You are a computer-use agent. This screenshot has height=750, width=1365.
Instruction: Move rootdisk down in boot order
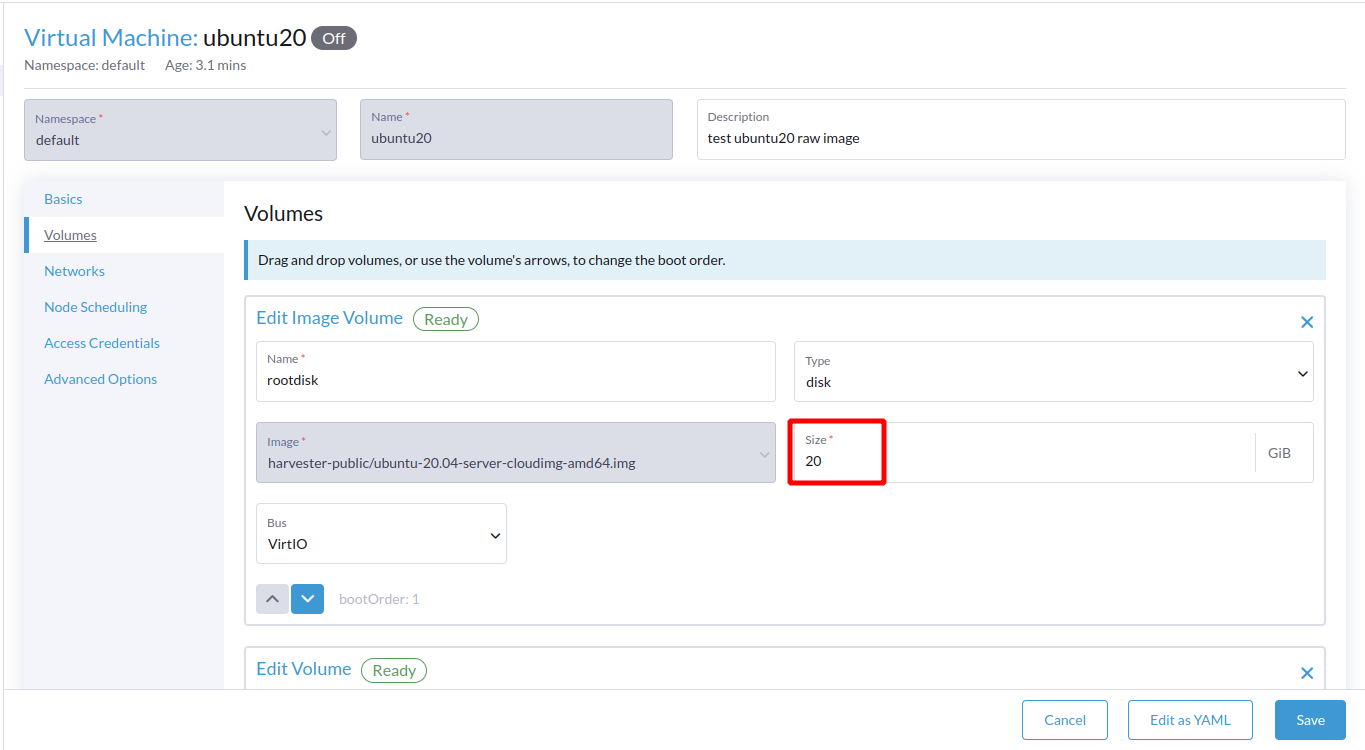(307, 598)
